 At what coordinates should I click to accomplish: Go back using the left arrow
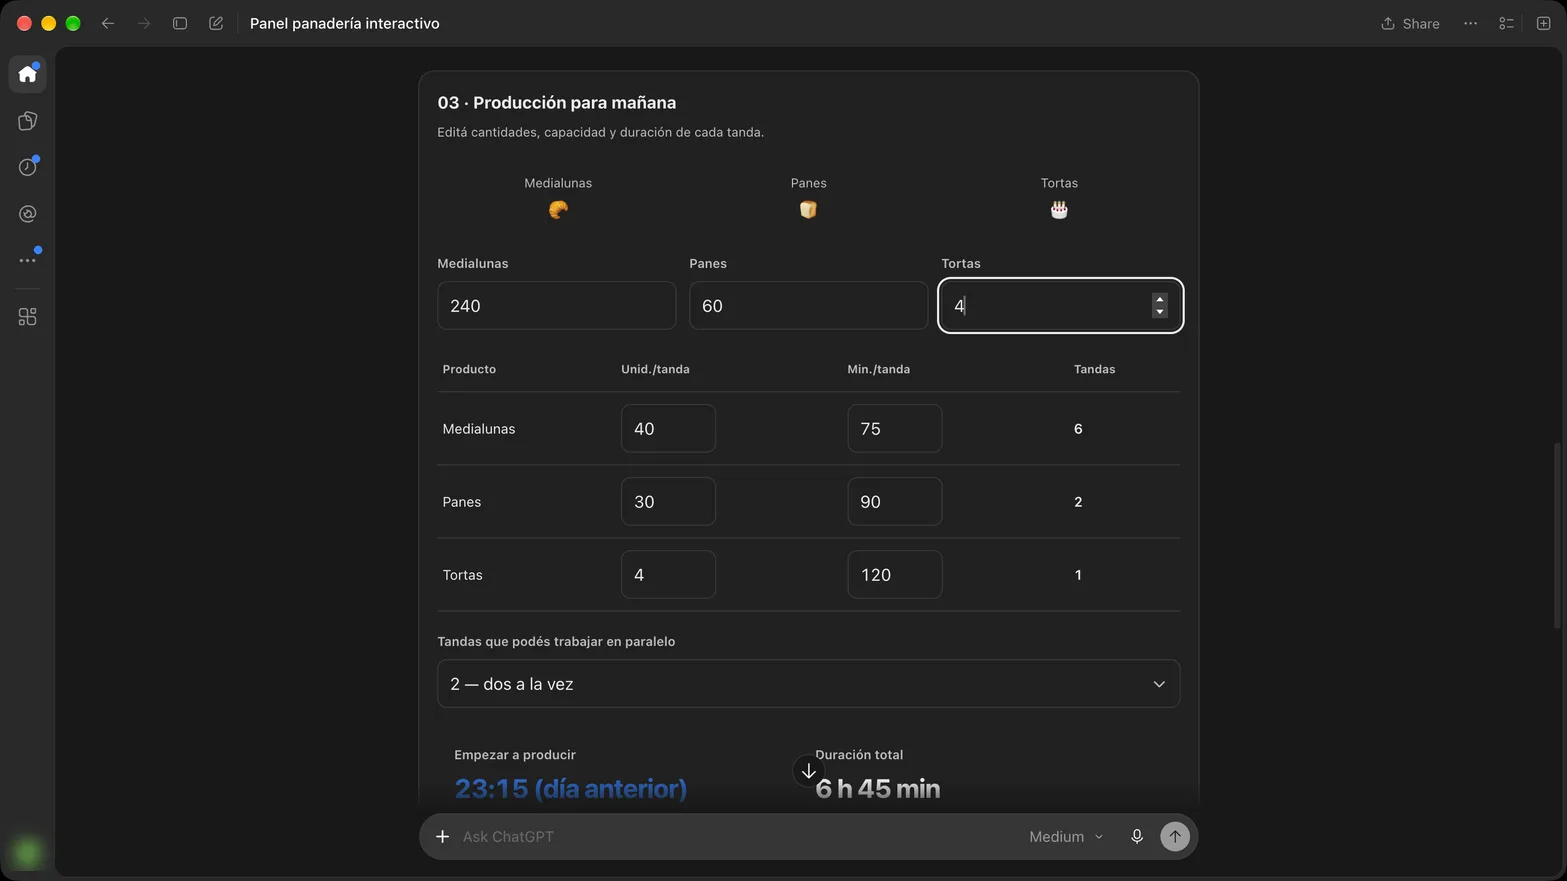click(108, 23)
